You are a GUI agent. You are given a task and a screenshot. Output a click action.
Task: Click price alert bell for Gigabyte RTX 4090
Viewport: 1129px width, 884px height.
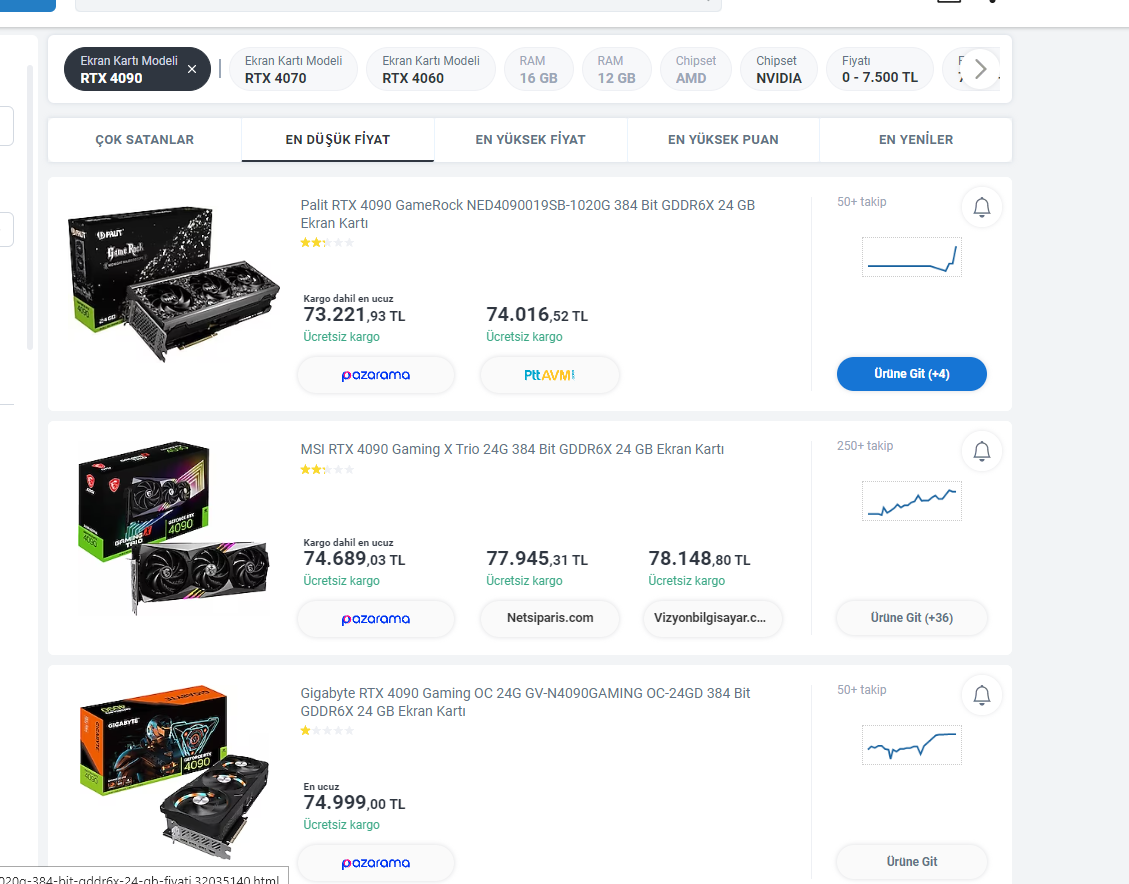tap(982, 695)
